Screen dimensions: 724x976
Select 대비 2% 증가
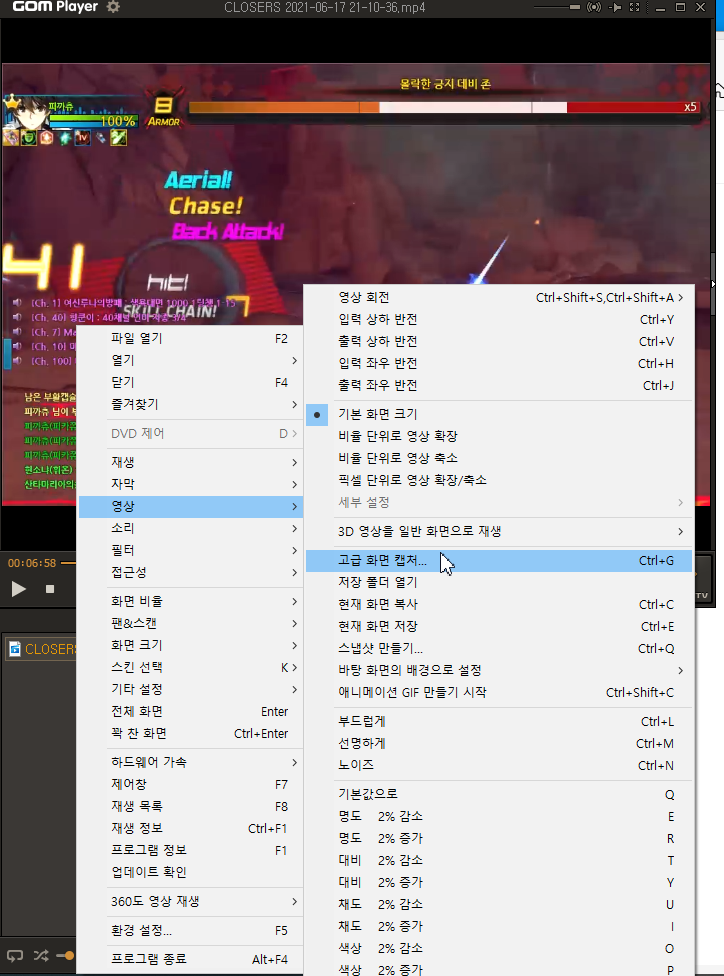[x=499, y=883]
